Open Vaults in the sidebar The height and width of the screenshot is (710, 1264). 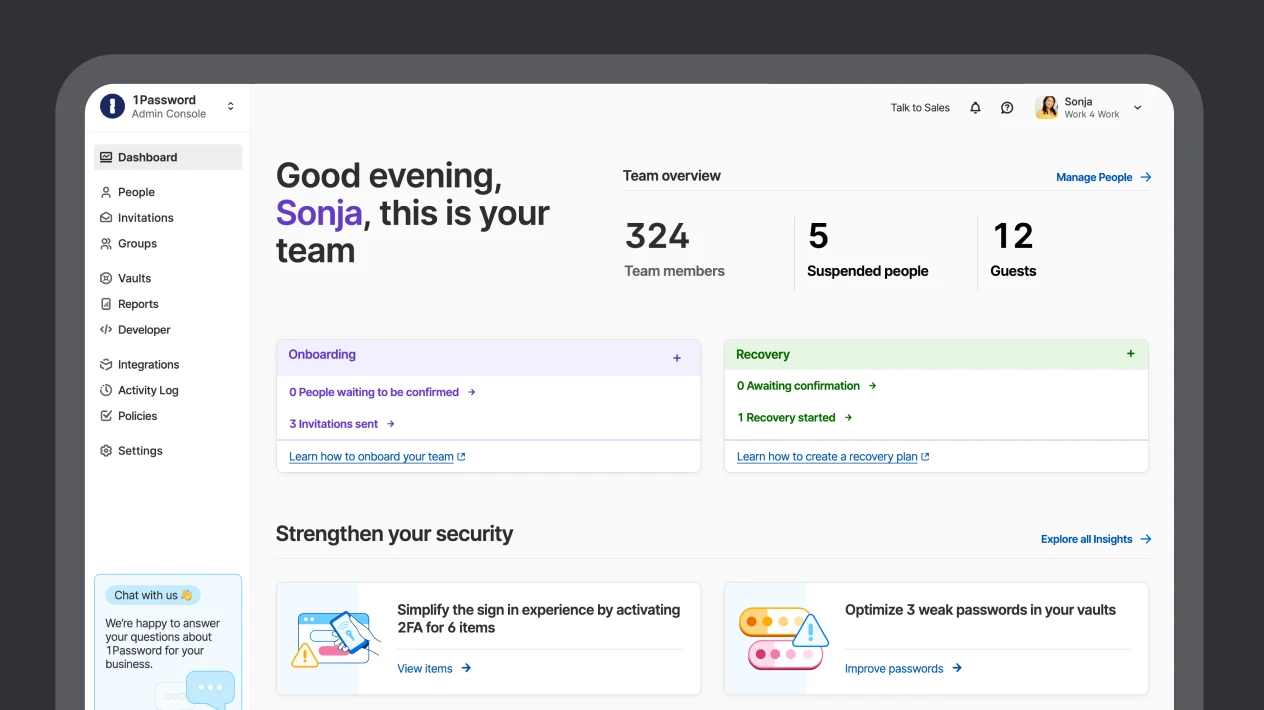point(134,278)
